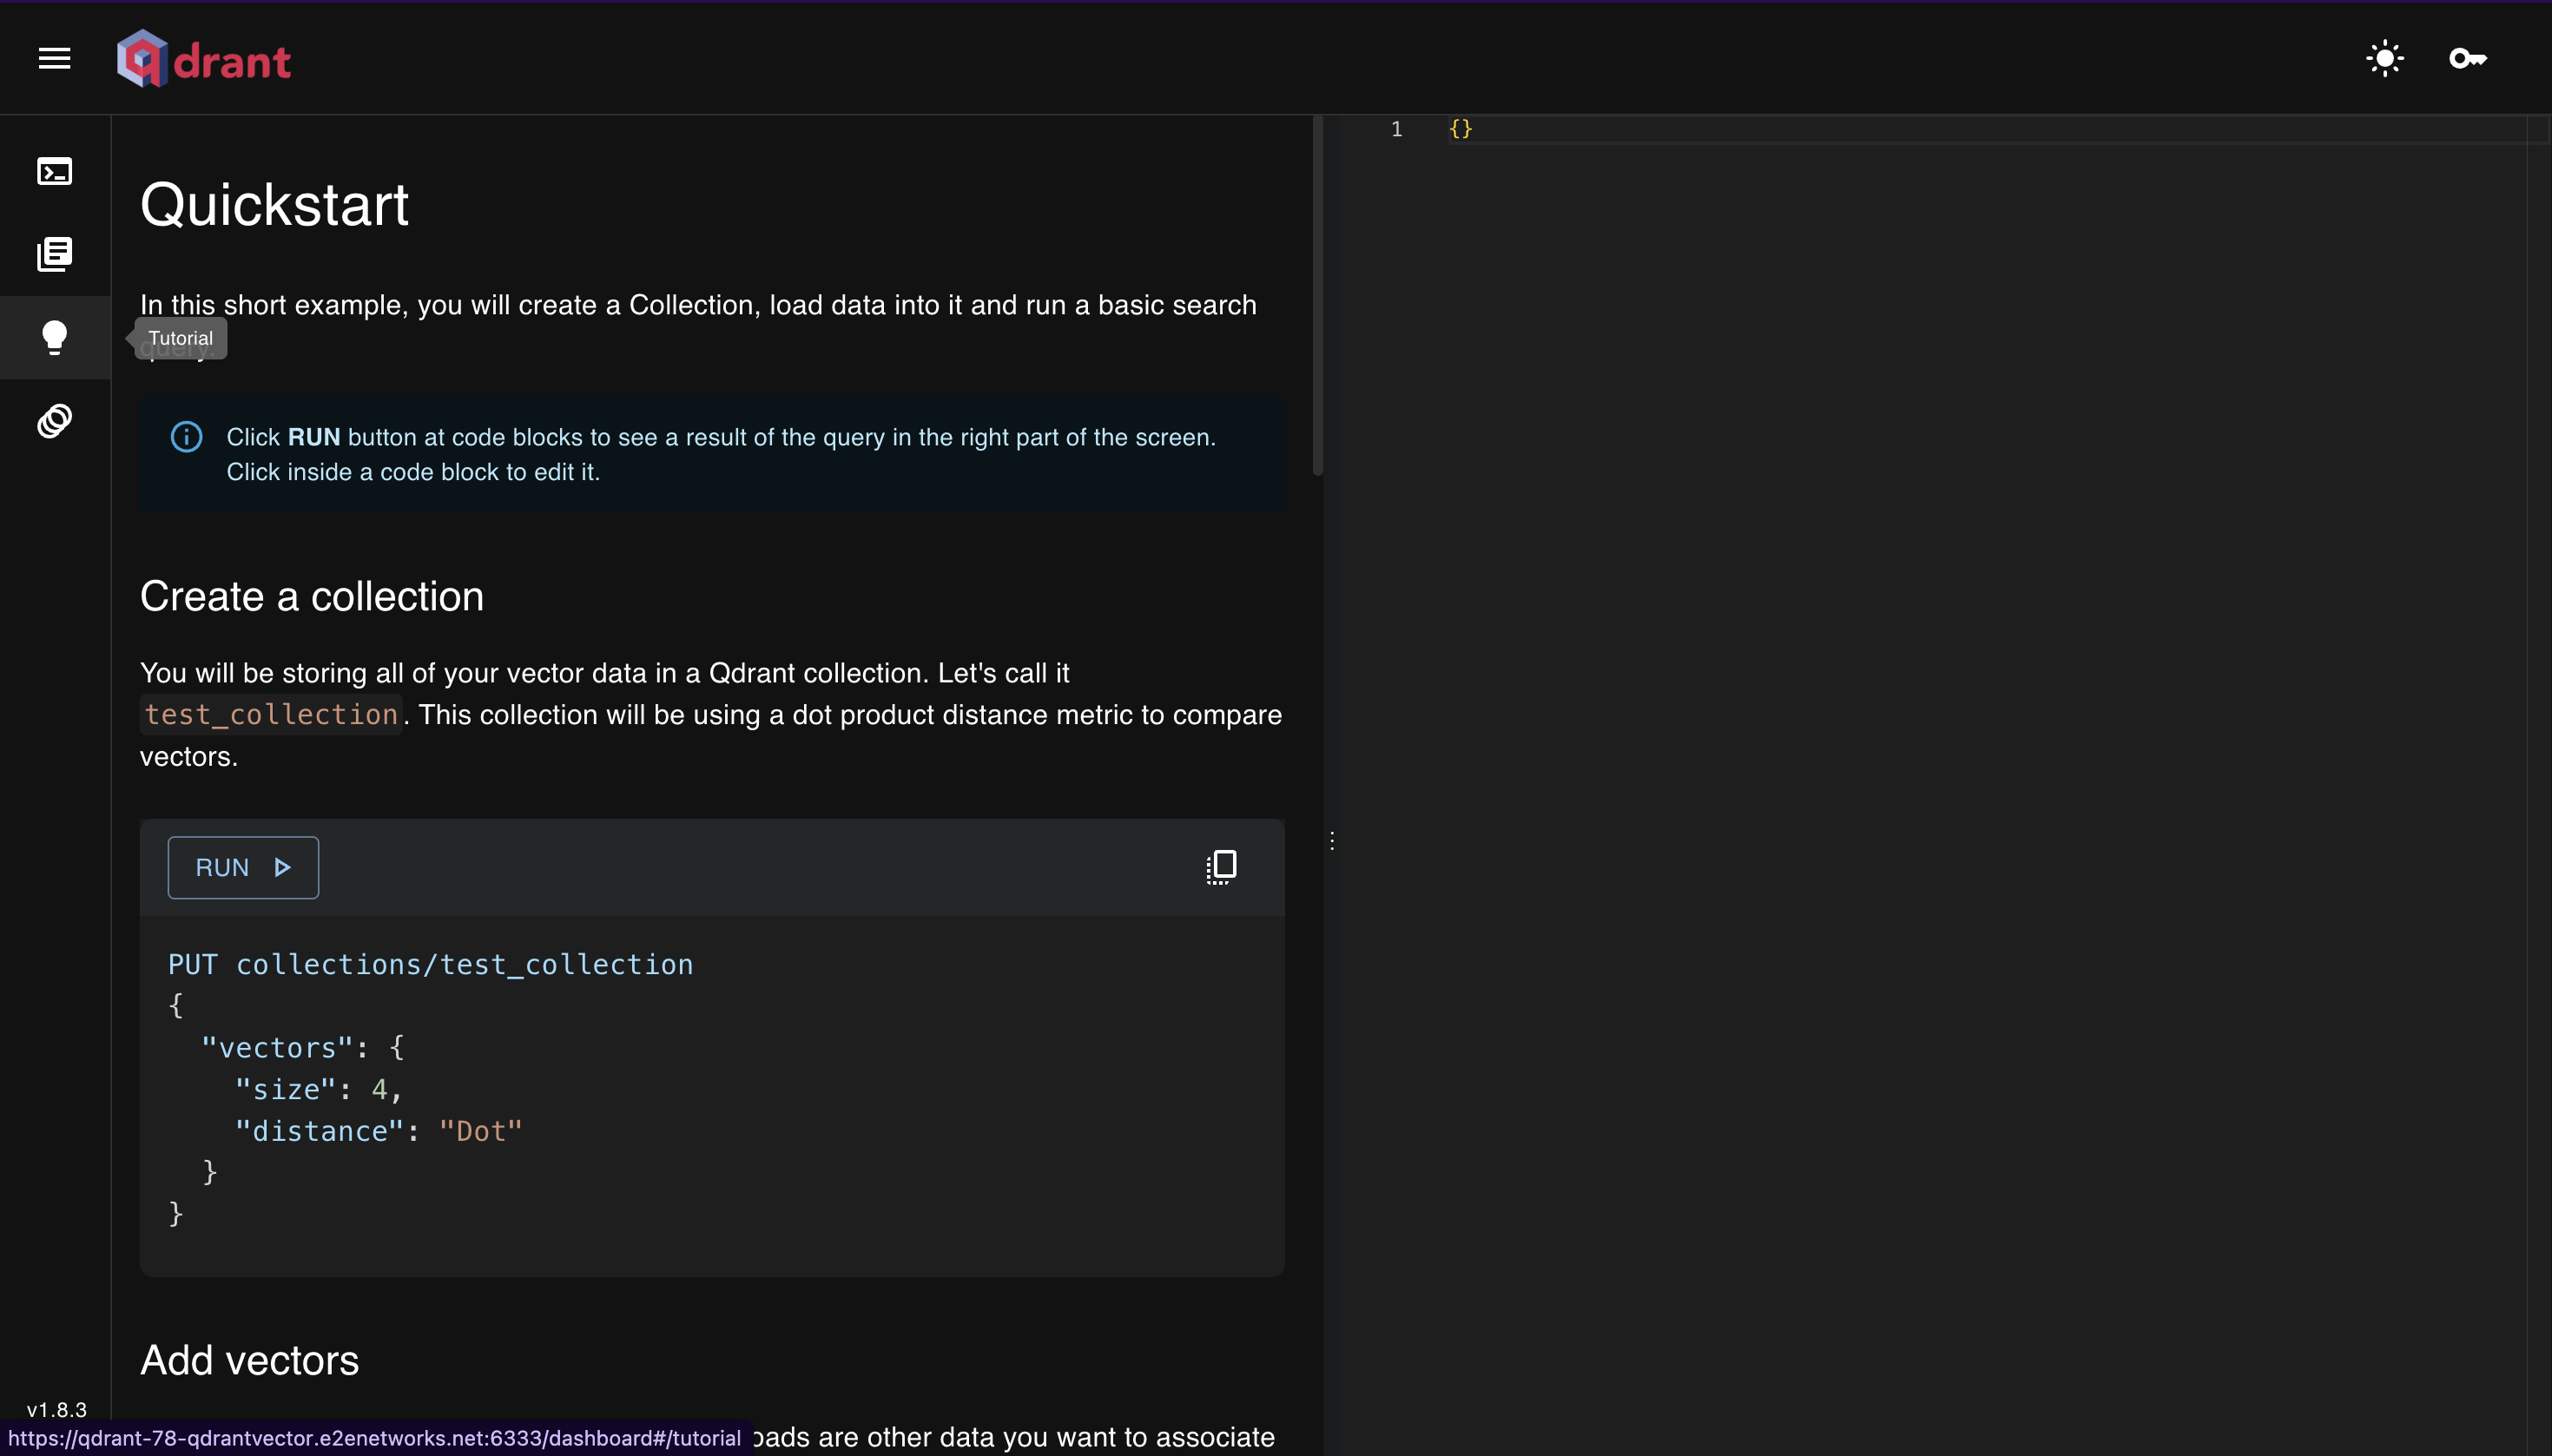2552x1456 pixels.
Task: Click the Create a collection heading
Action: [312, 596]
